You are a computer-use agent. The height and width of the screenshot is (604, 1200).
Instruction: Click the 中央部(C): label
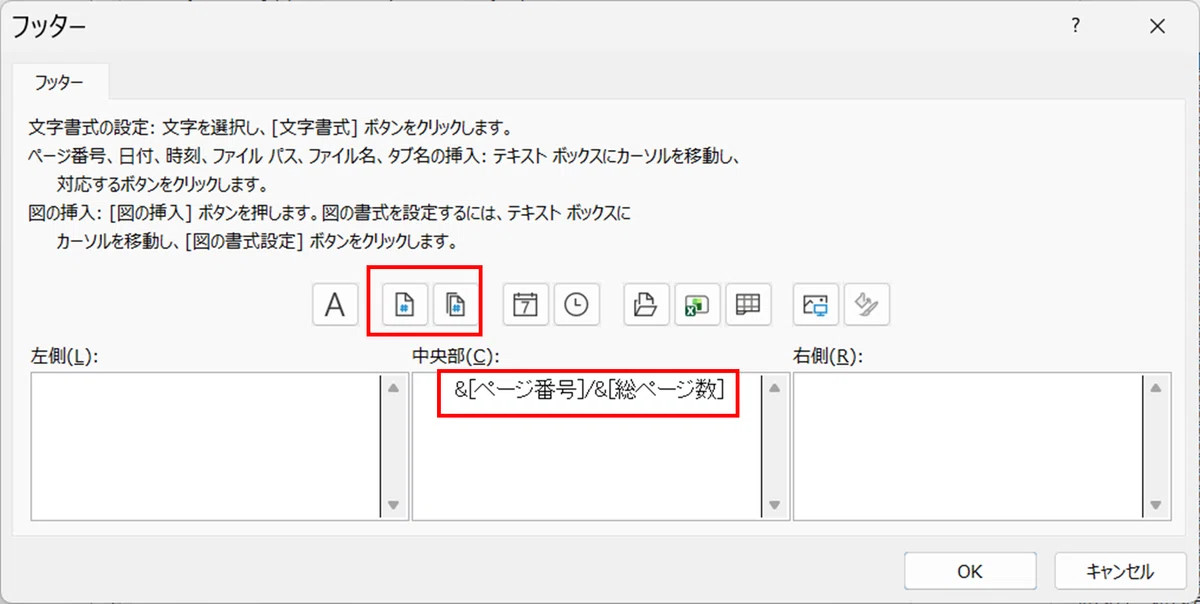pos(455,357)
